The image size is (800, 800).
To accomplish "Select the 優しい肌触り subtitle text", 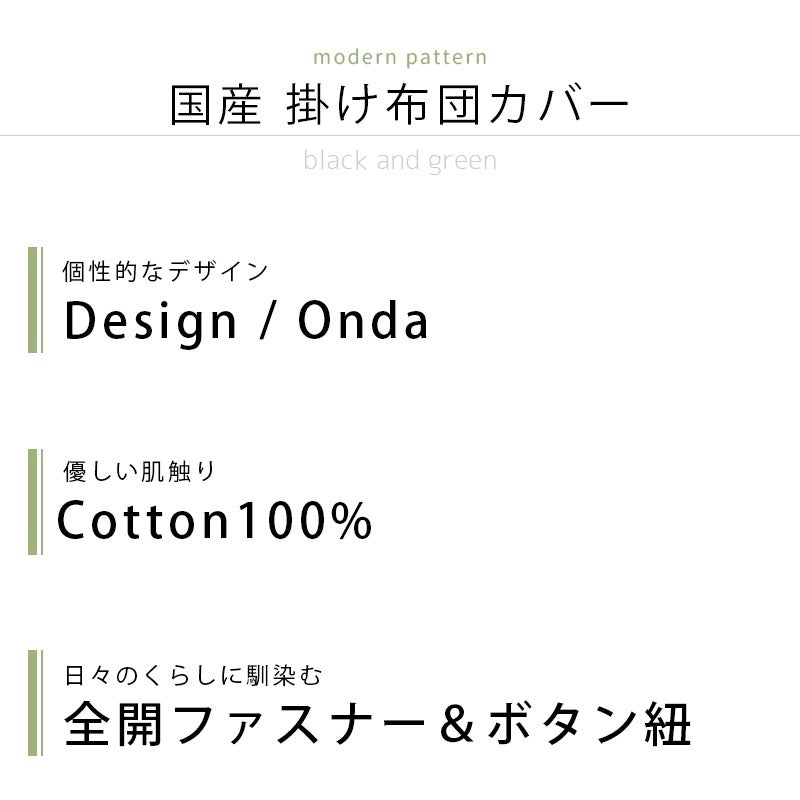I will pos(140,471).
